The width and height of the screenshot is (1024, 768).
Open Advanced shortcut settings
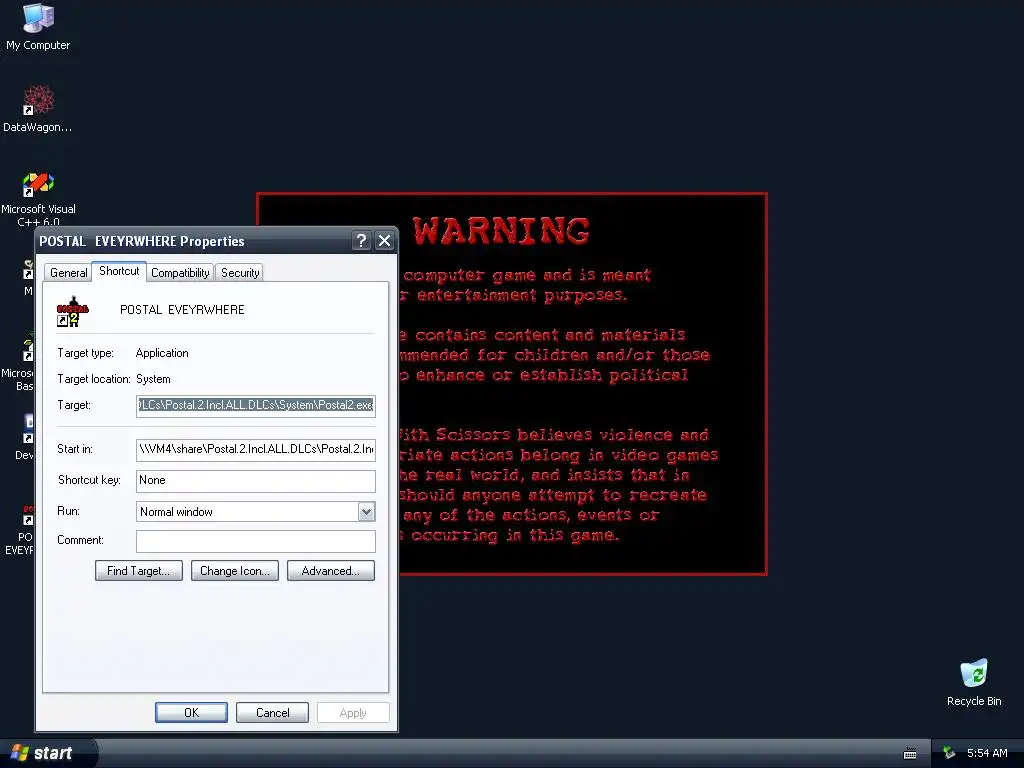(x=330, y=571)
